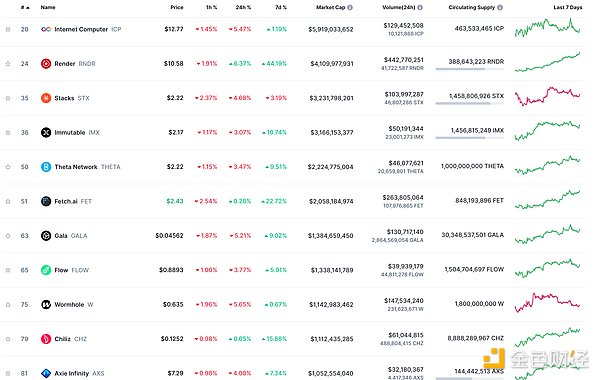Click the Wormhole coin logo
This screenshot has width=600, height=380.
[46, 305]
